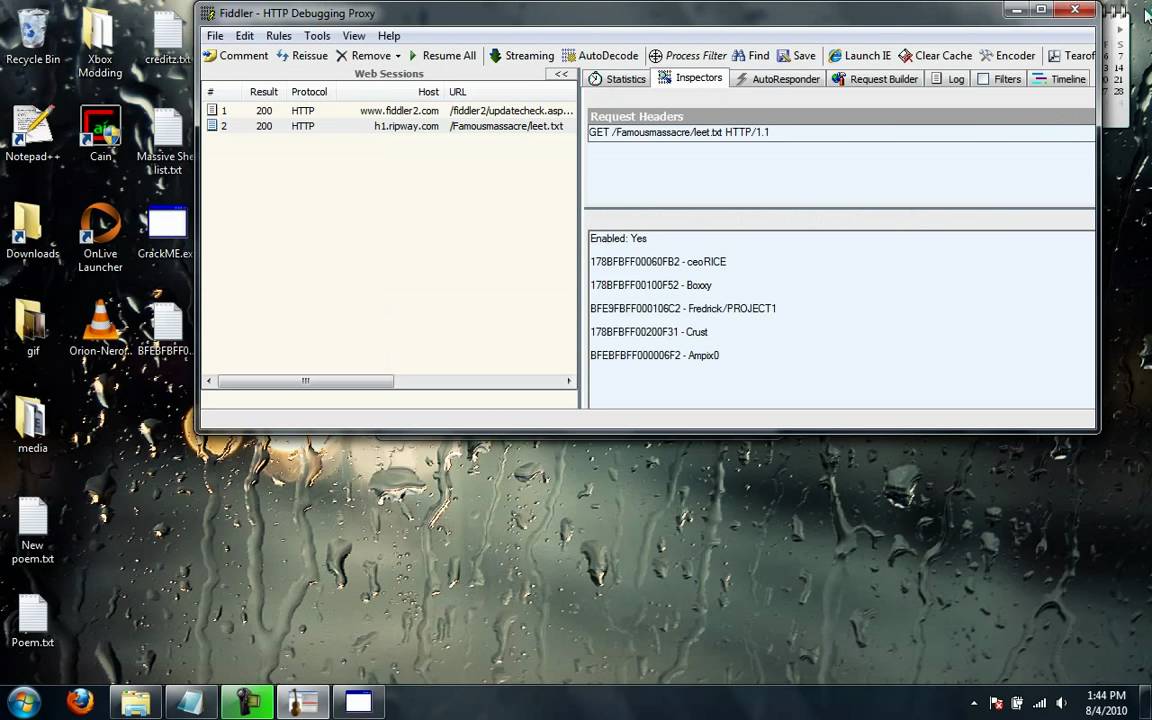Click Windows Explorer taskbar icon
The width and height of the screenshot is (1152, 720).
(136, 702)
